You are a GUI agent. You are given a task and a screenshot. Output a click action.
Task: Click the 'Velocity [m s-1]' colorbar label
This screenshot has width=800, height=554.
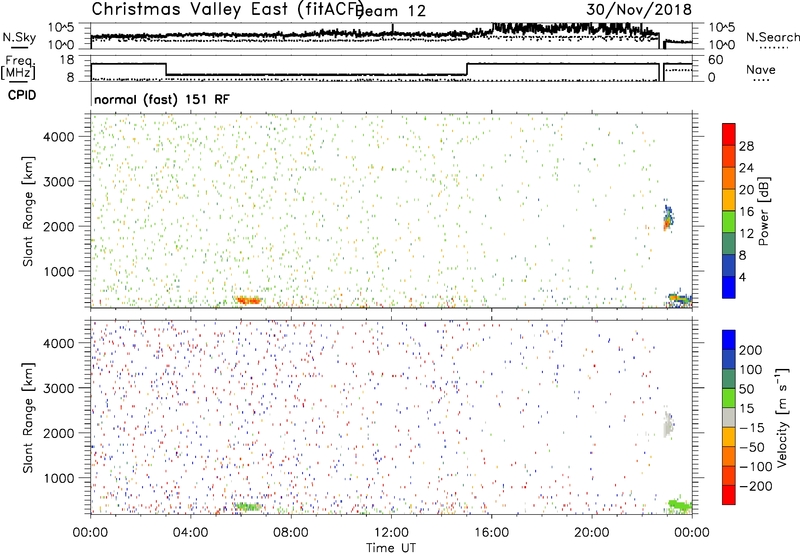[x=782, y=417]
